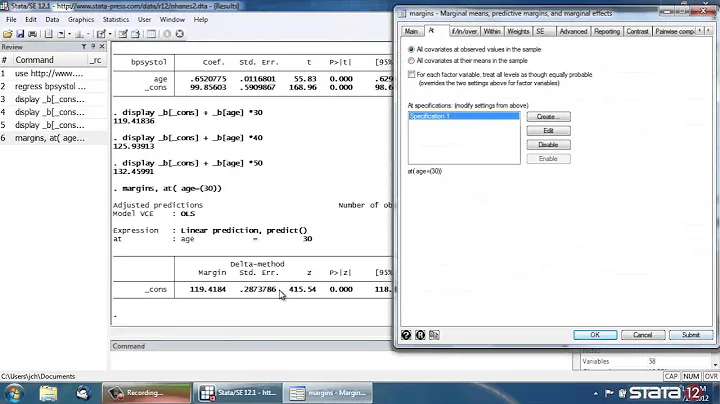This screenshot has width=720, height=404.
Task: Click the third pinned taskbar icon
Action: 83,393
